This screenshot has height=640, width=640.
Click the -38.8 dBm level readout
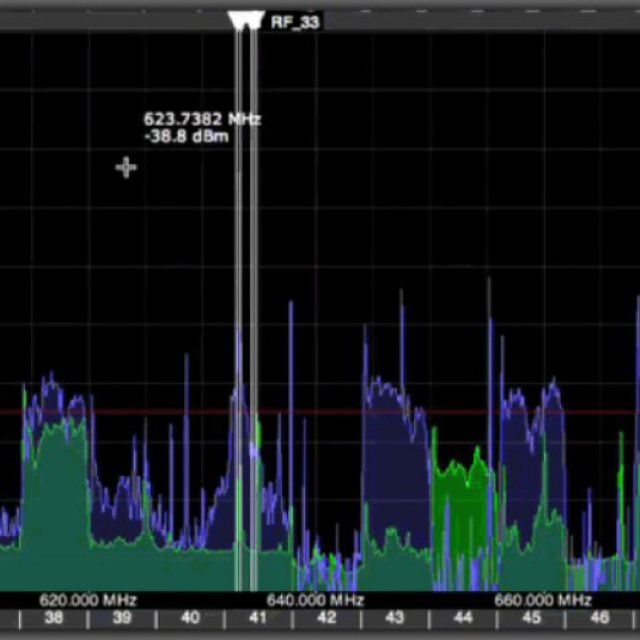185,135
